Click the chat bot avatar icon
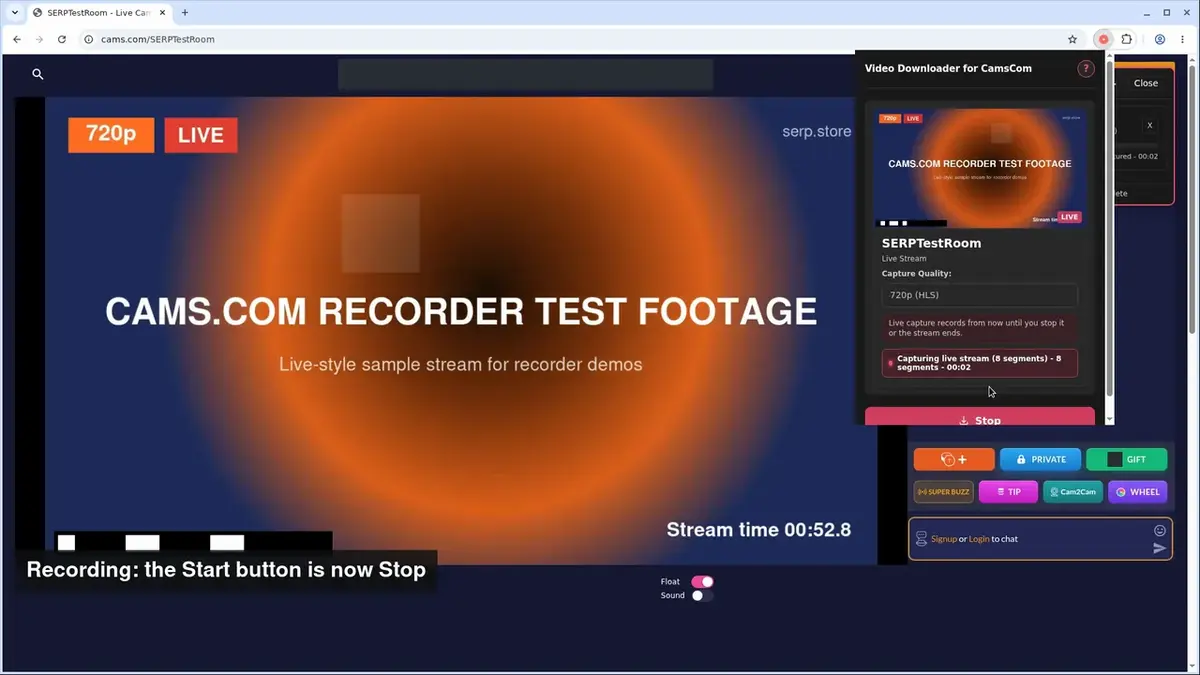The height and width of the screenshot is (675, 1200). click(921, 539)
